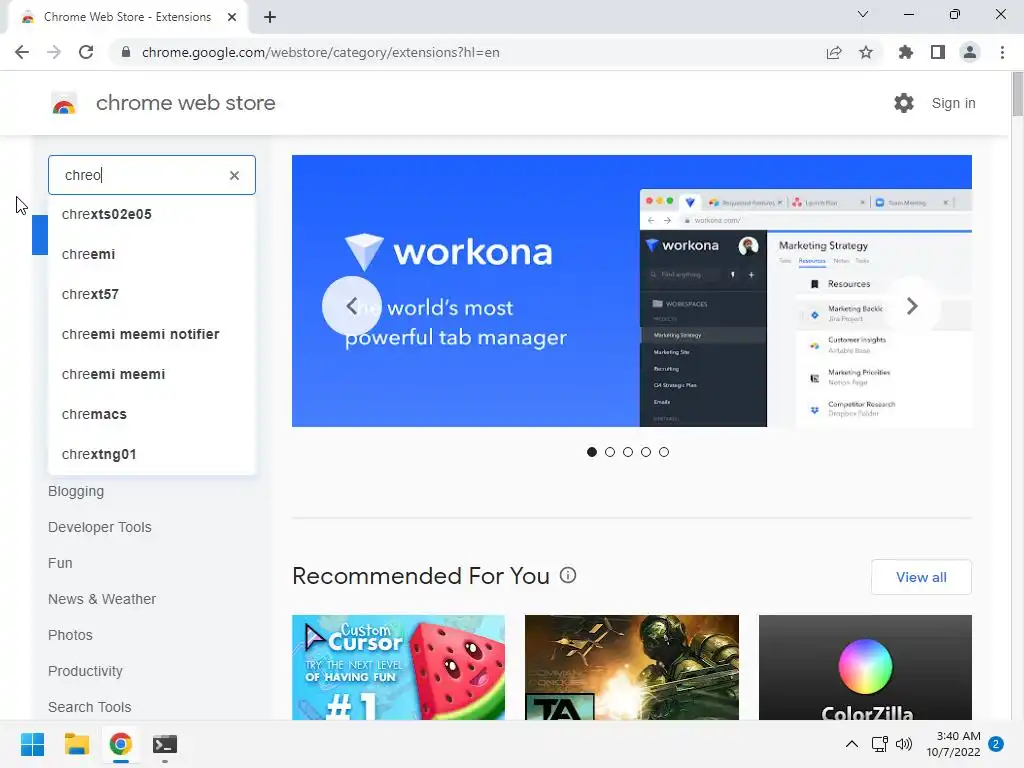Show the previous carousel slide
The width and height of the screenshot is (1024, 768).
pos(351,306)
